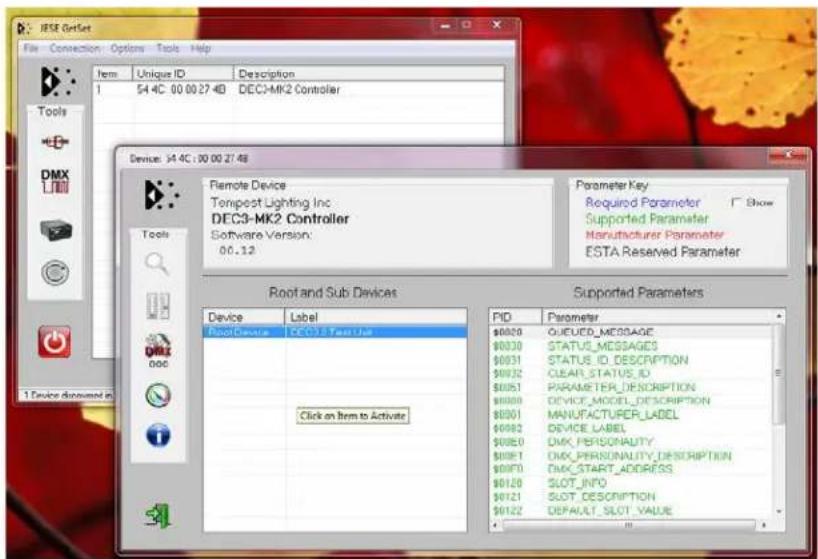The height and width of the screenshot is (559, 818).
Task: Select the CLEAR_STATUS_ID parameter
Action: click(x=599, y=373)
